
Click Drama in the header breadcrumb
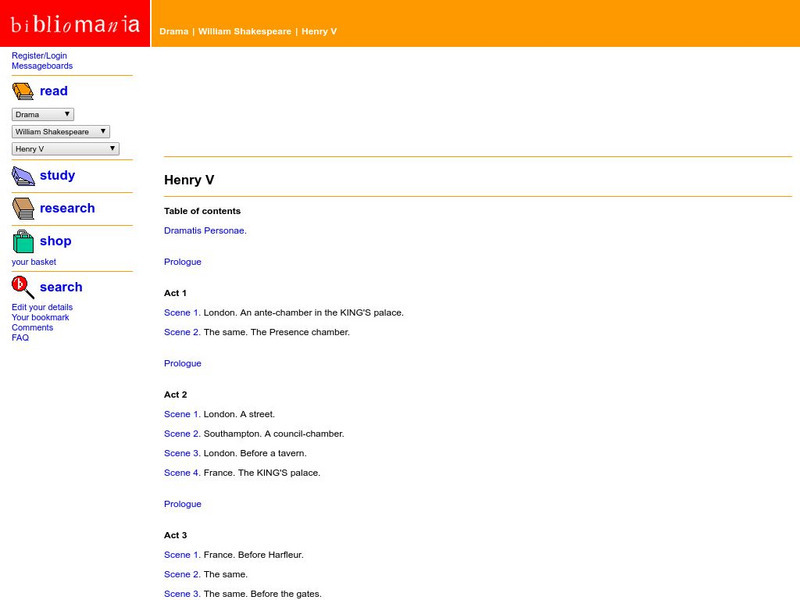click(x=173, y=31)
